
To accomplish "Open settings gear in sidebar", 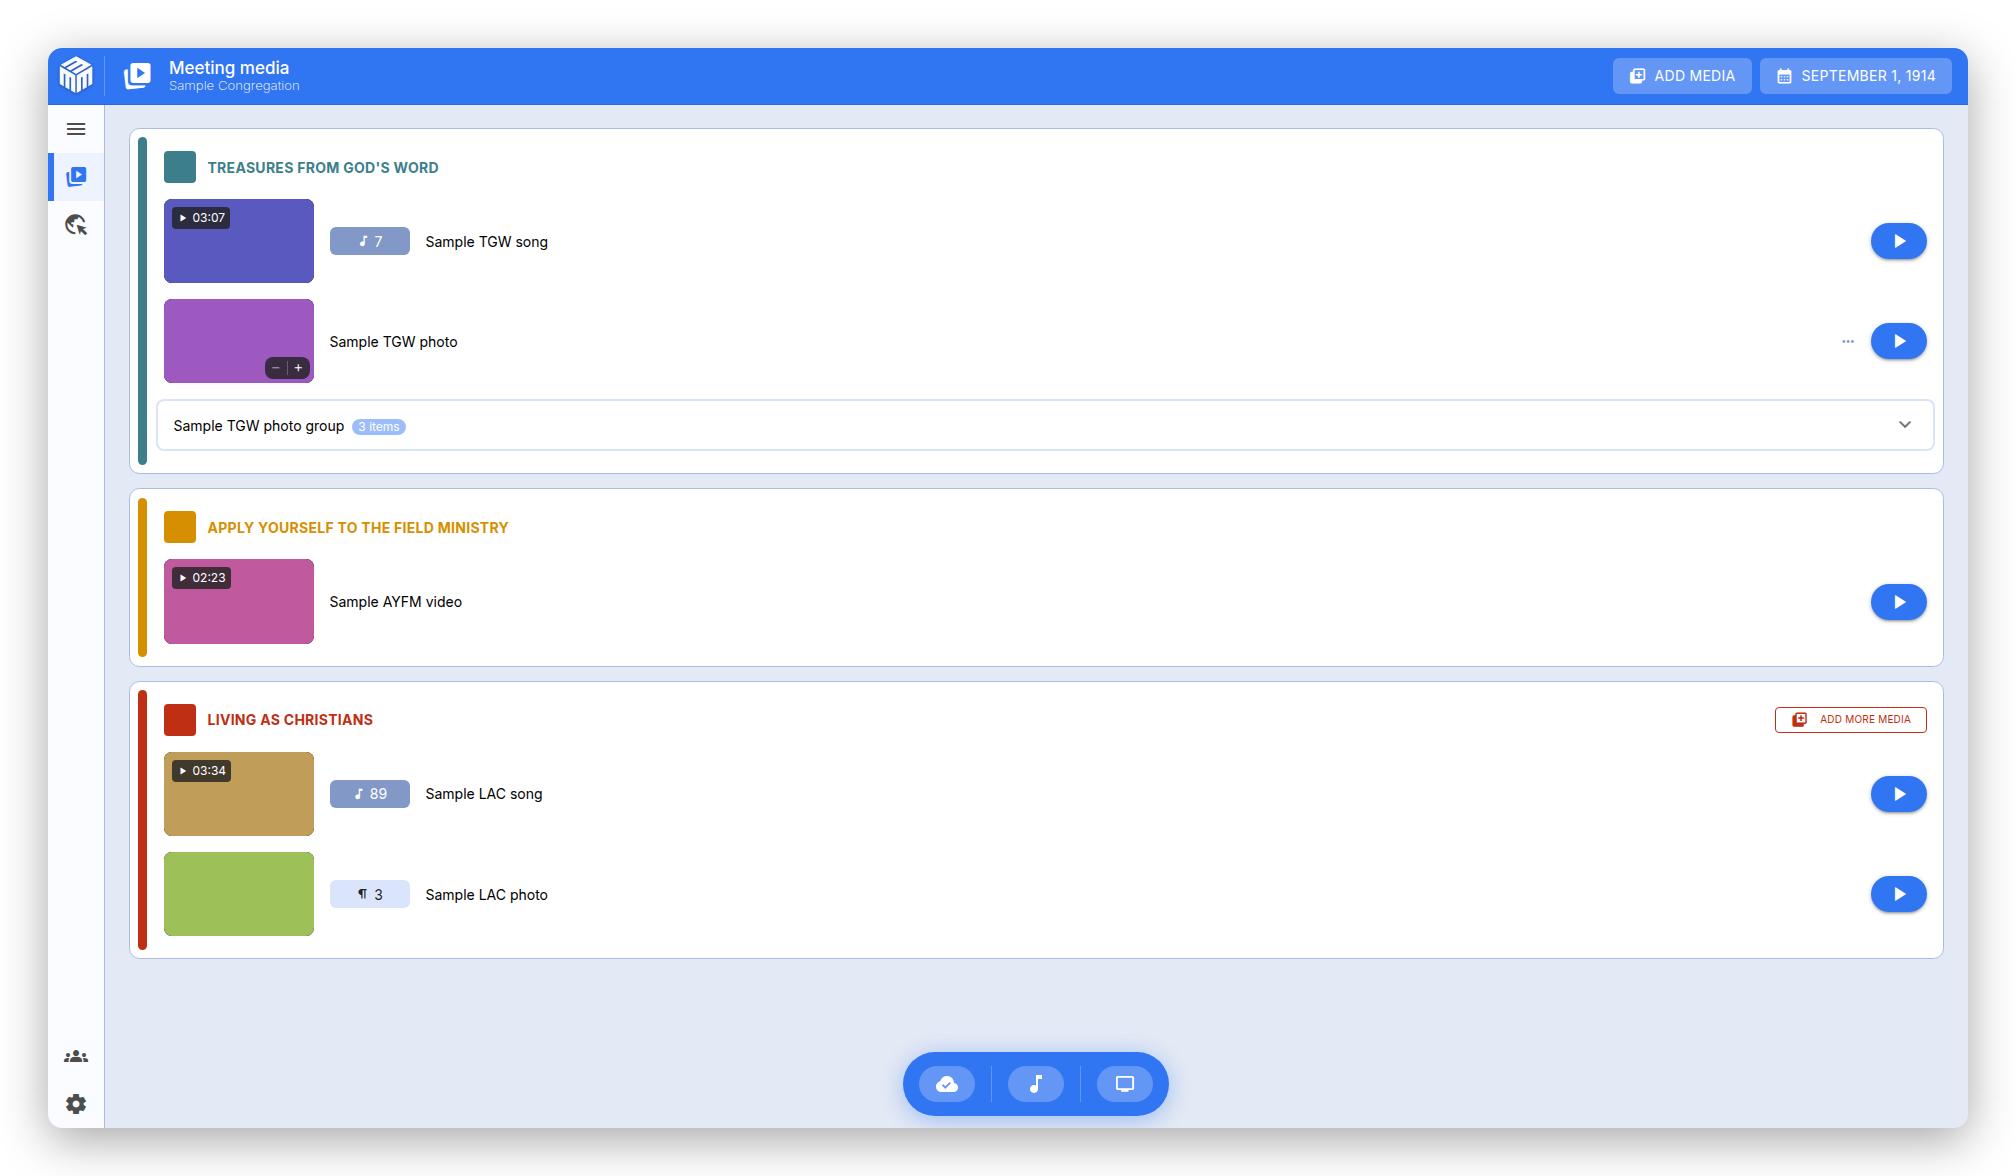I will point(76,1104).
